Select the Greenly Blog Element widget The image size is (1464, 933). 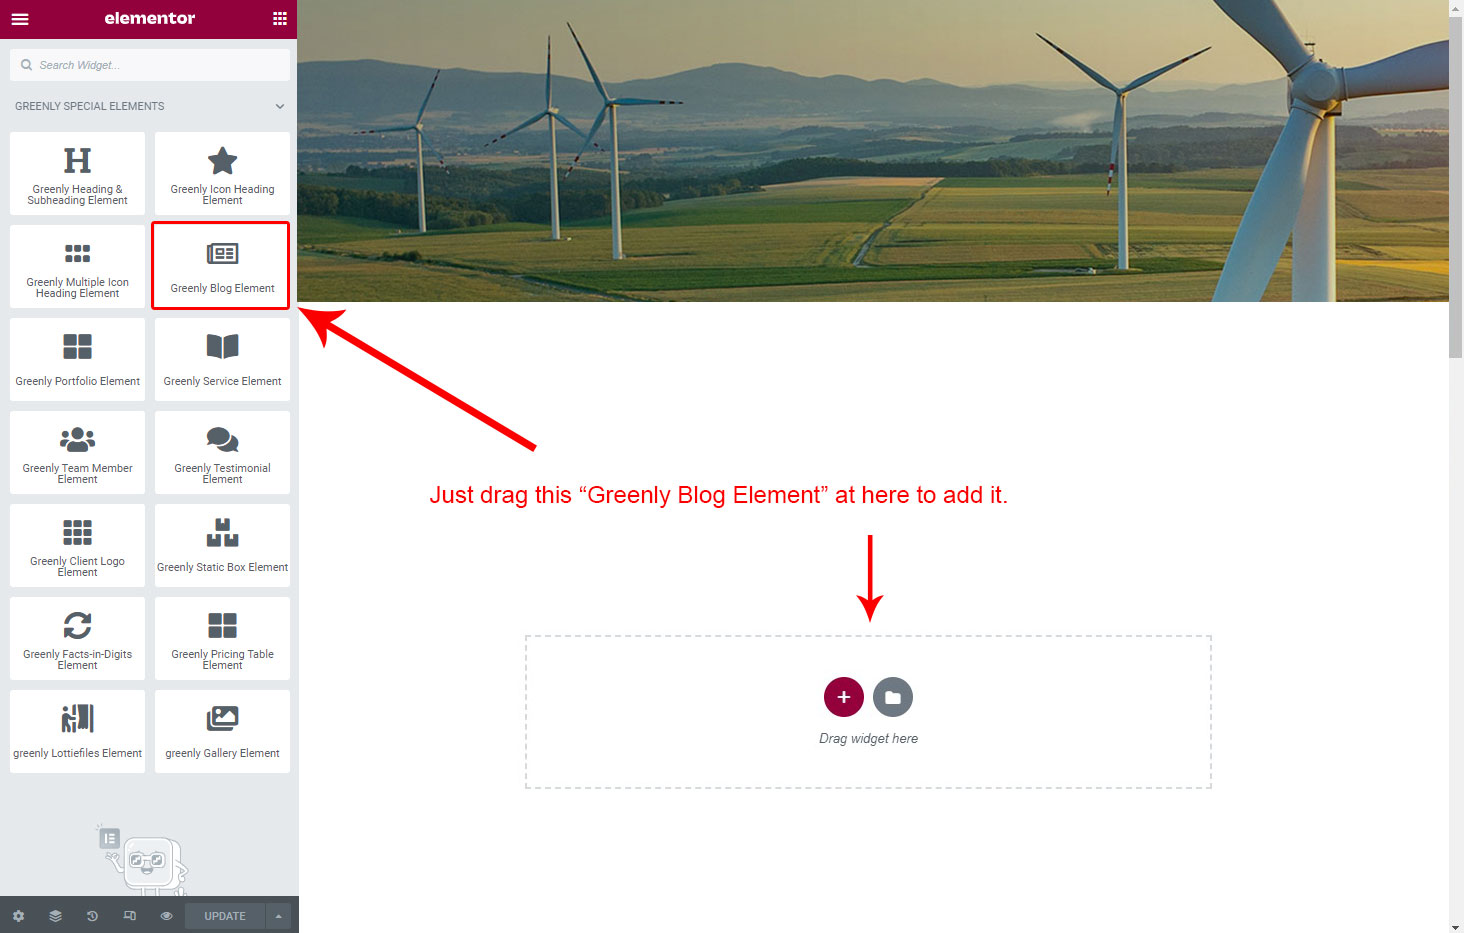(222, 266)
